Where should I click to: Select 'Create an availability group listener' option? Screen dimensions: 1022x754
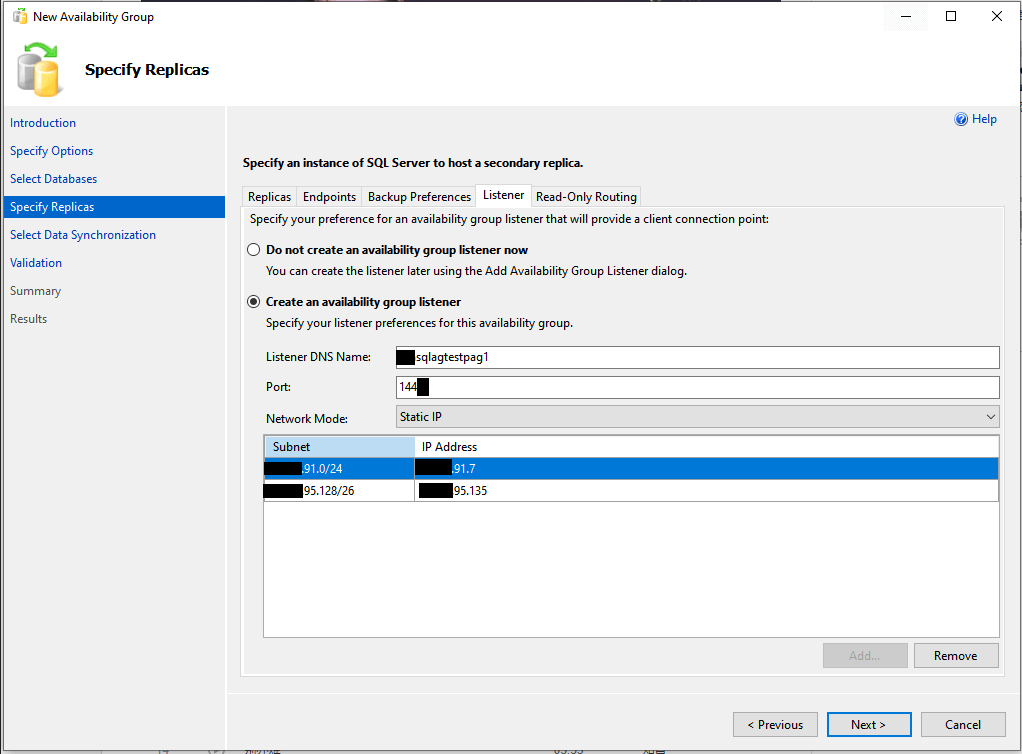coord(254,302)
